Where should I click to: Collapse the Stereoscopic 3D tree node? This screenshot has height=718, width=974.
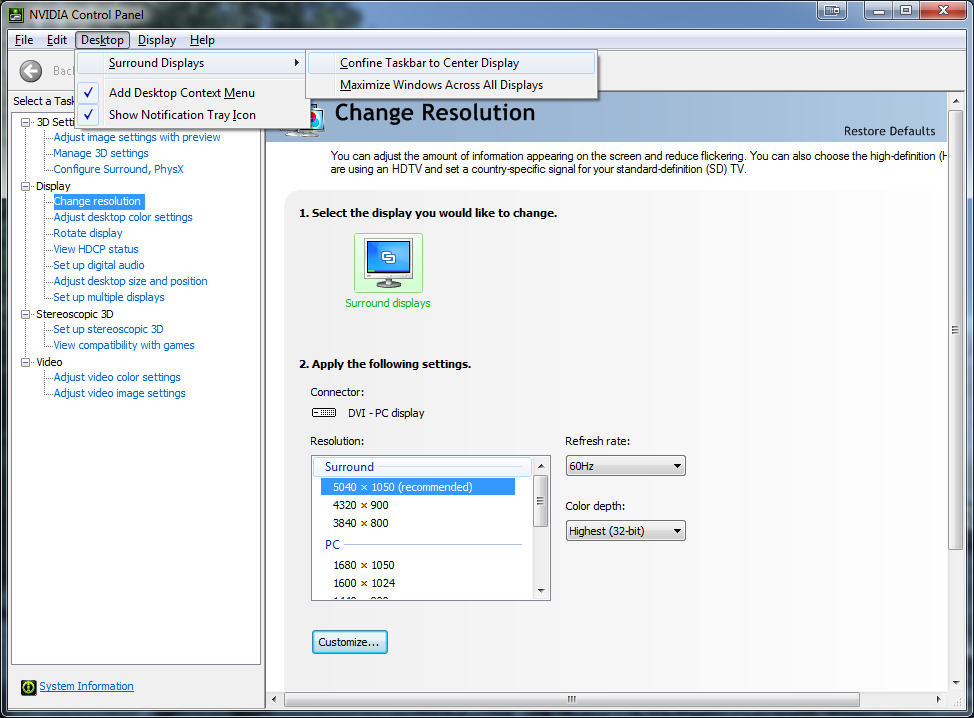click(x=26, y=314)
